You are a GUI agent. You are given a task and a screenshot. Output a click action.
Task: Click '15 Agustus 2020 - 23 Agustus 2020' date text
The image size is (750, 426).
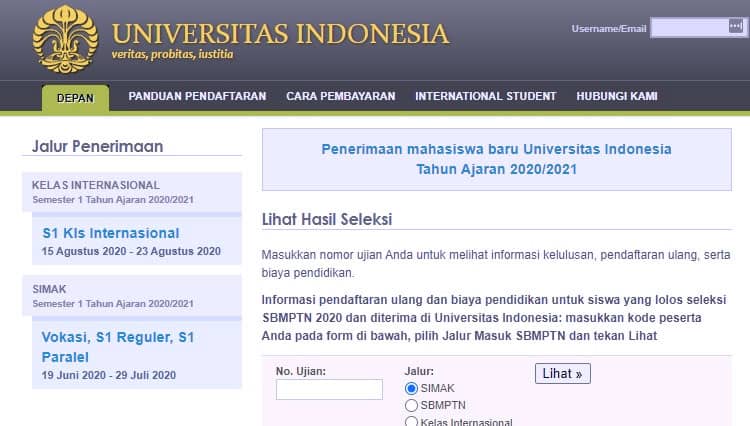point(131,251)
